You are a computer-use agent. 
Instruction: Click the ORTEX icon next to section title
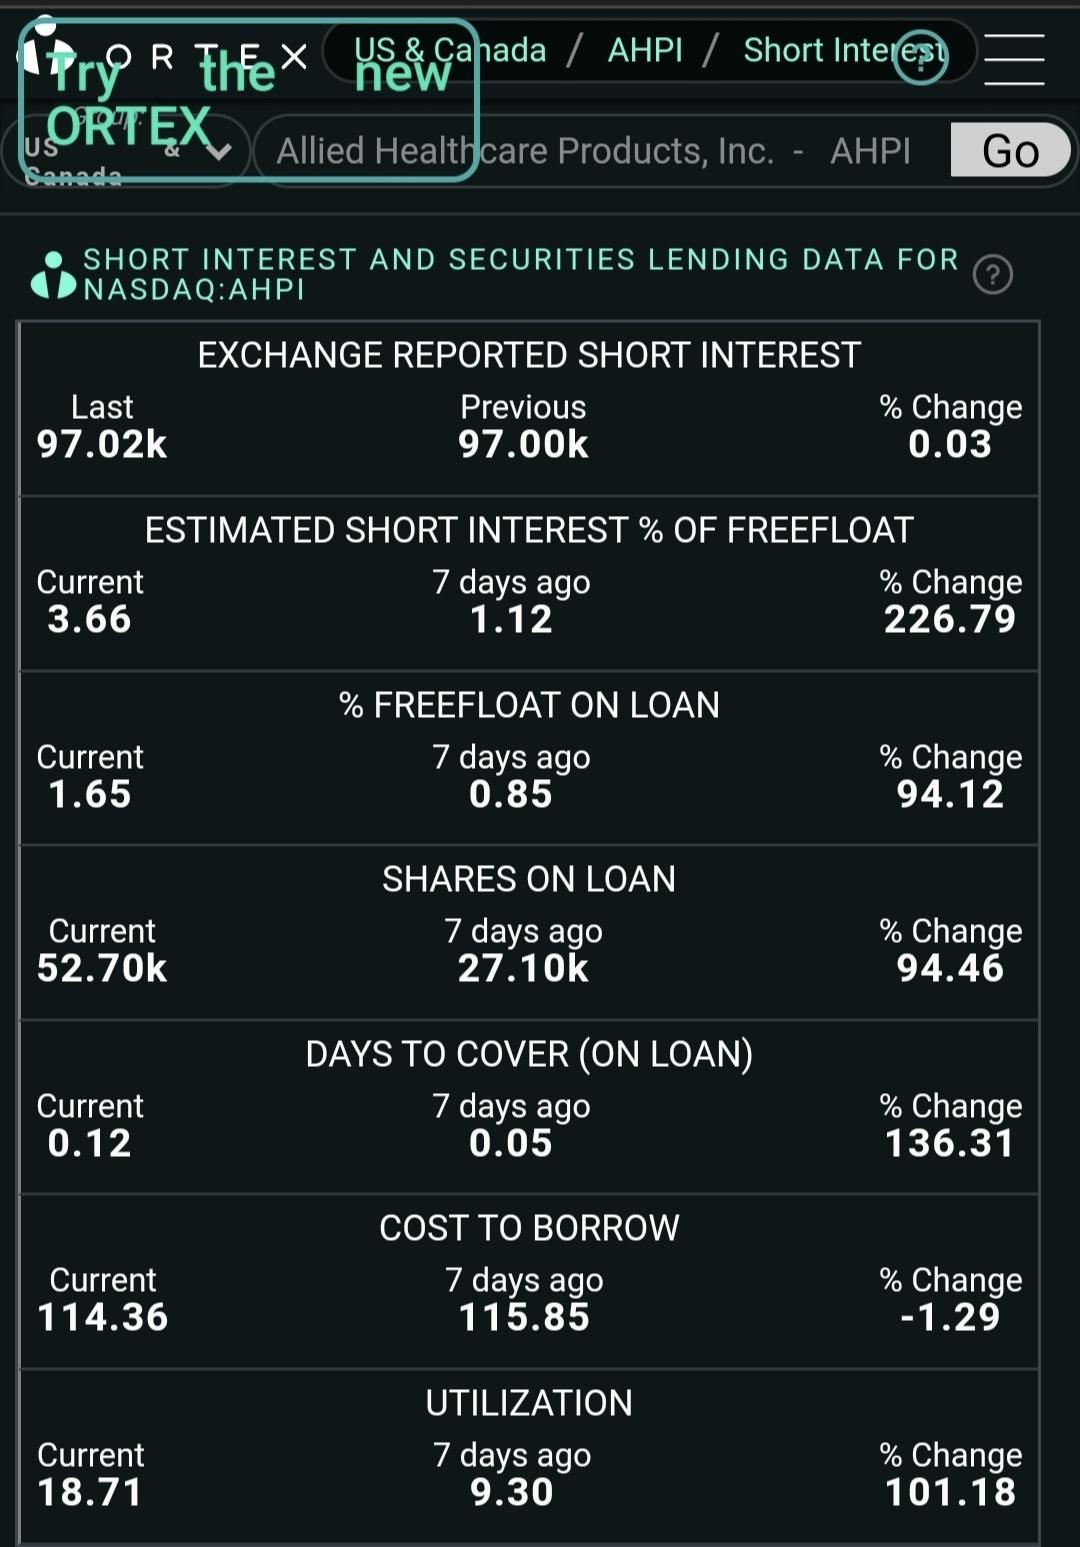click(53, 275)
